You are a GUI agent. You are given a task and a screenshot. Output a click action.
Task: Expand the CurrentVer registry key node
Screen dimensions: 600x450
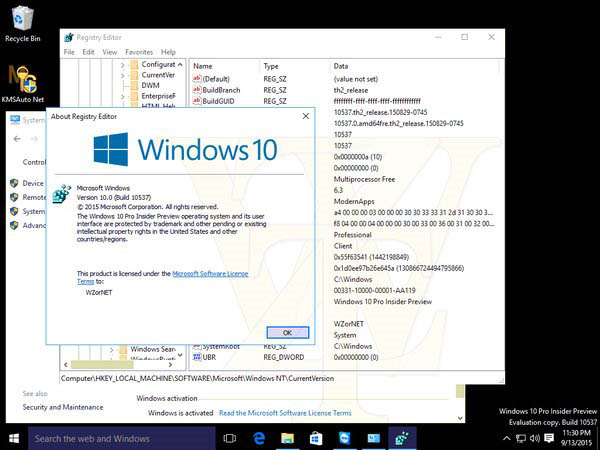122,76
